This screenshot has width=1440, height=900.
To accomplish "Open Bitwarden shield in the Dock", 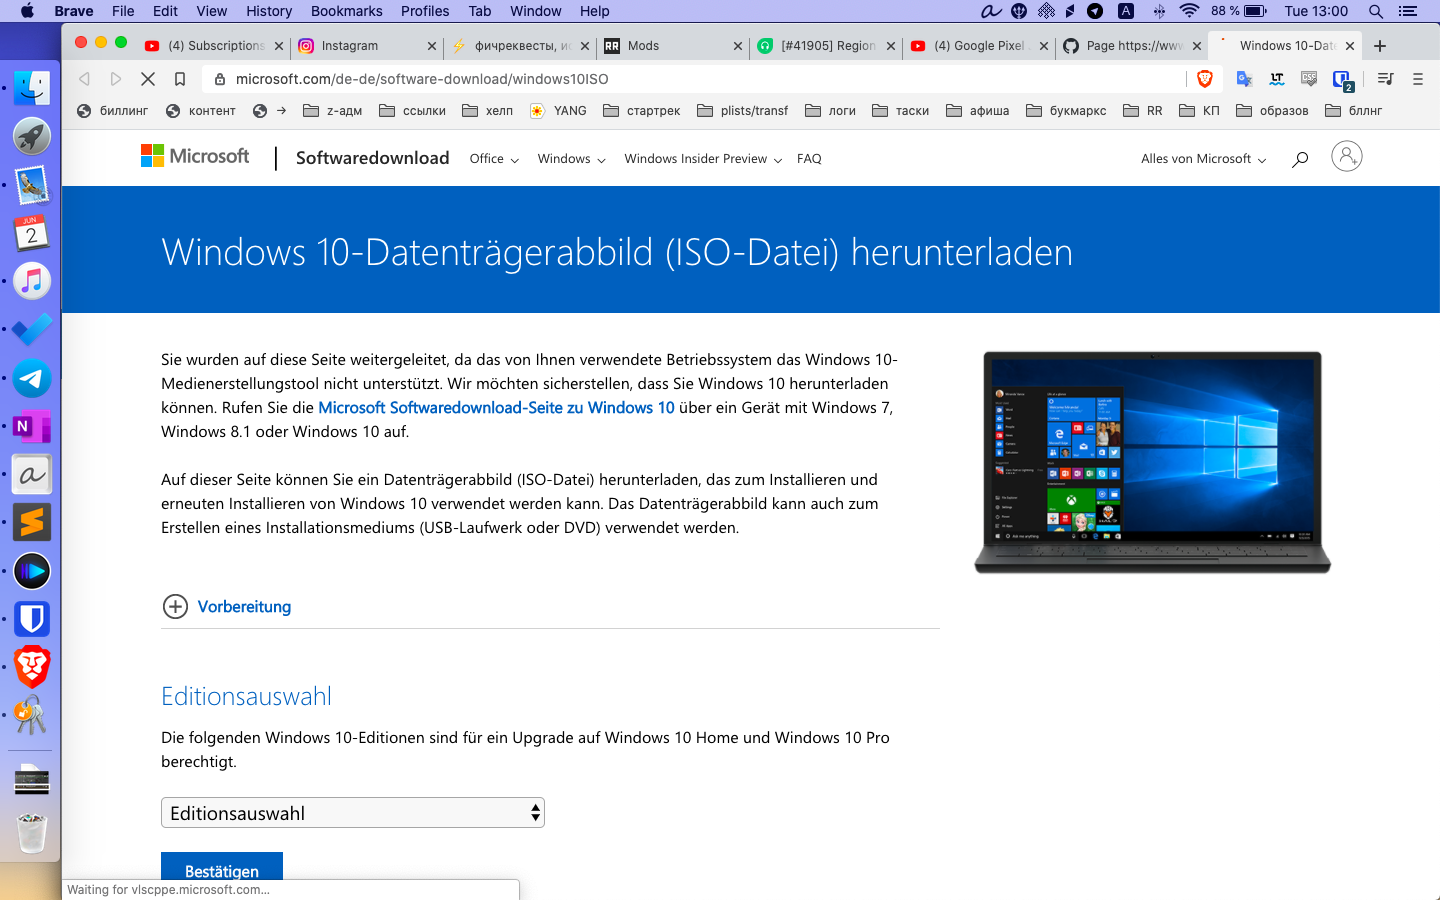I will click(32, 619).
